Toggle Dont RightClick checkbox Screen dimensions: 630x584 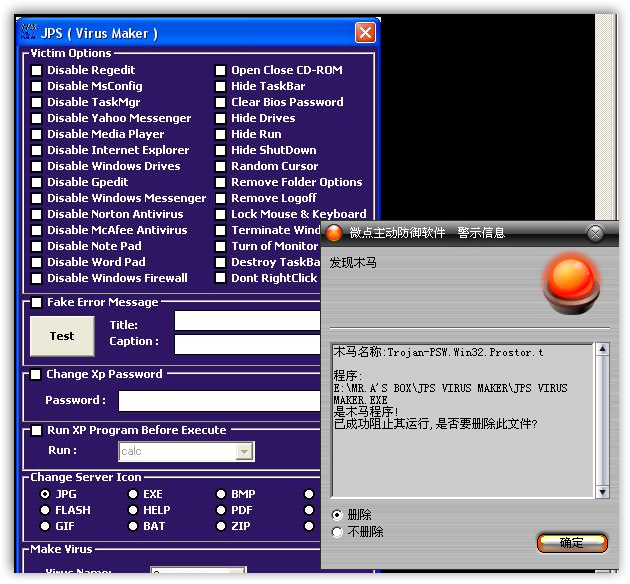[220, 278]
